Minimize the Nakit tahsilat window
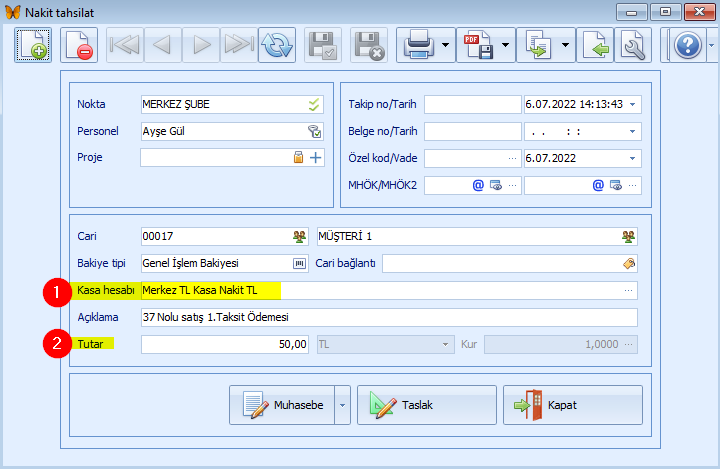Screen dimensions: 720x469 tap(631, 12)
